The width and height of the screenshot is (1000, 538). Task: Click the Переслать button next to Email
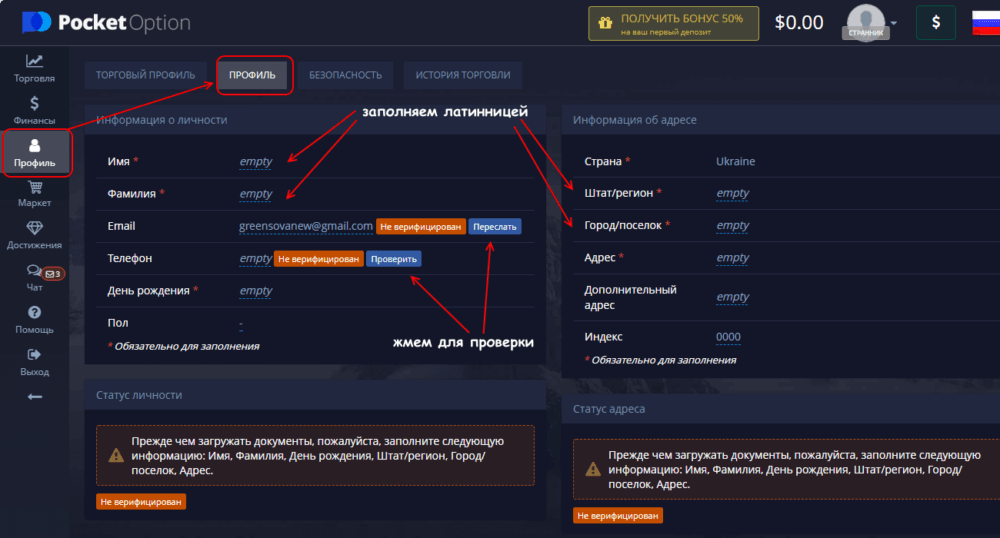(x=495, y=227)
